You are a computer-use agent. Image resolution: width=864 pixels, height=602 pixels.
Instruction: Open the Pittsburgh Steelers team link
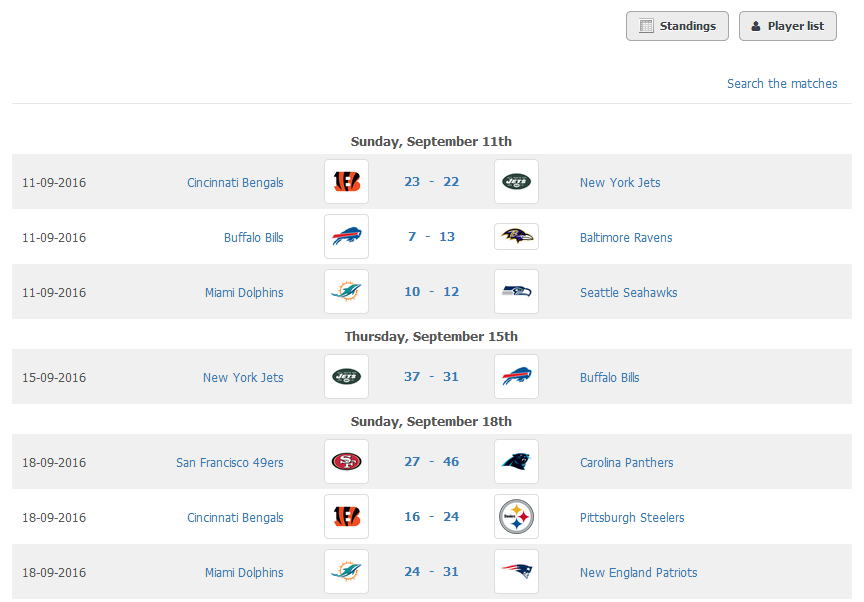pos(632,518)
